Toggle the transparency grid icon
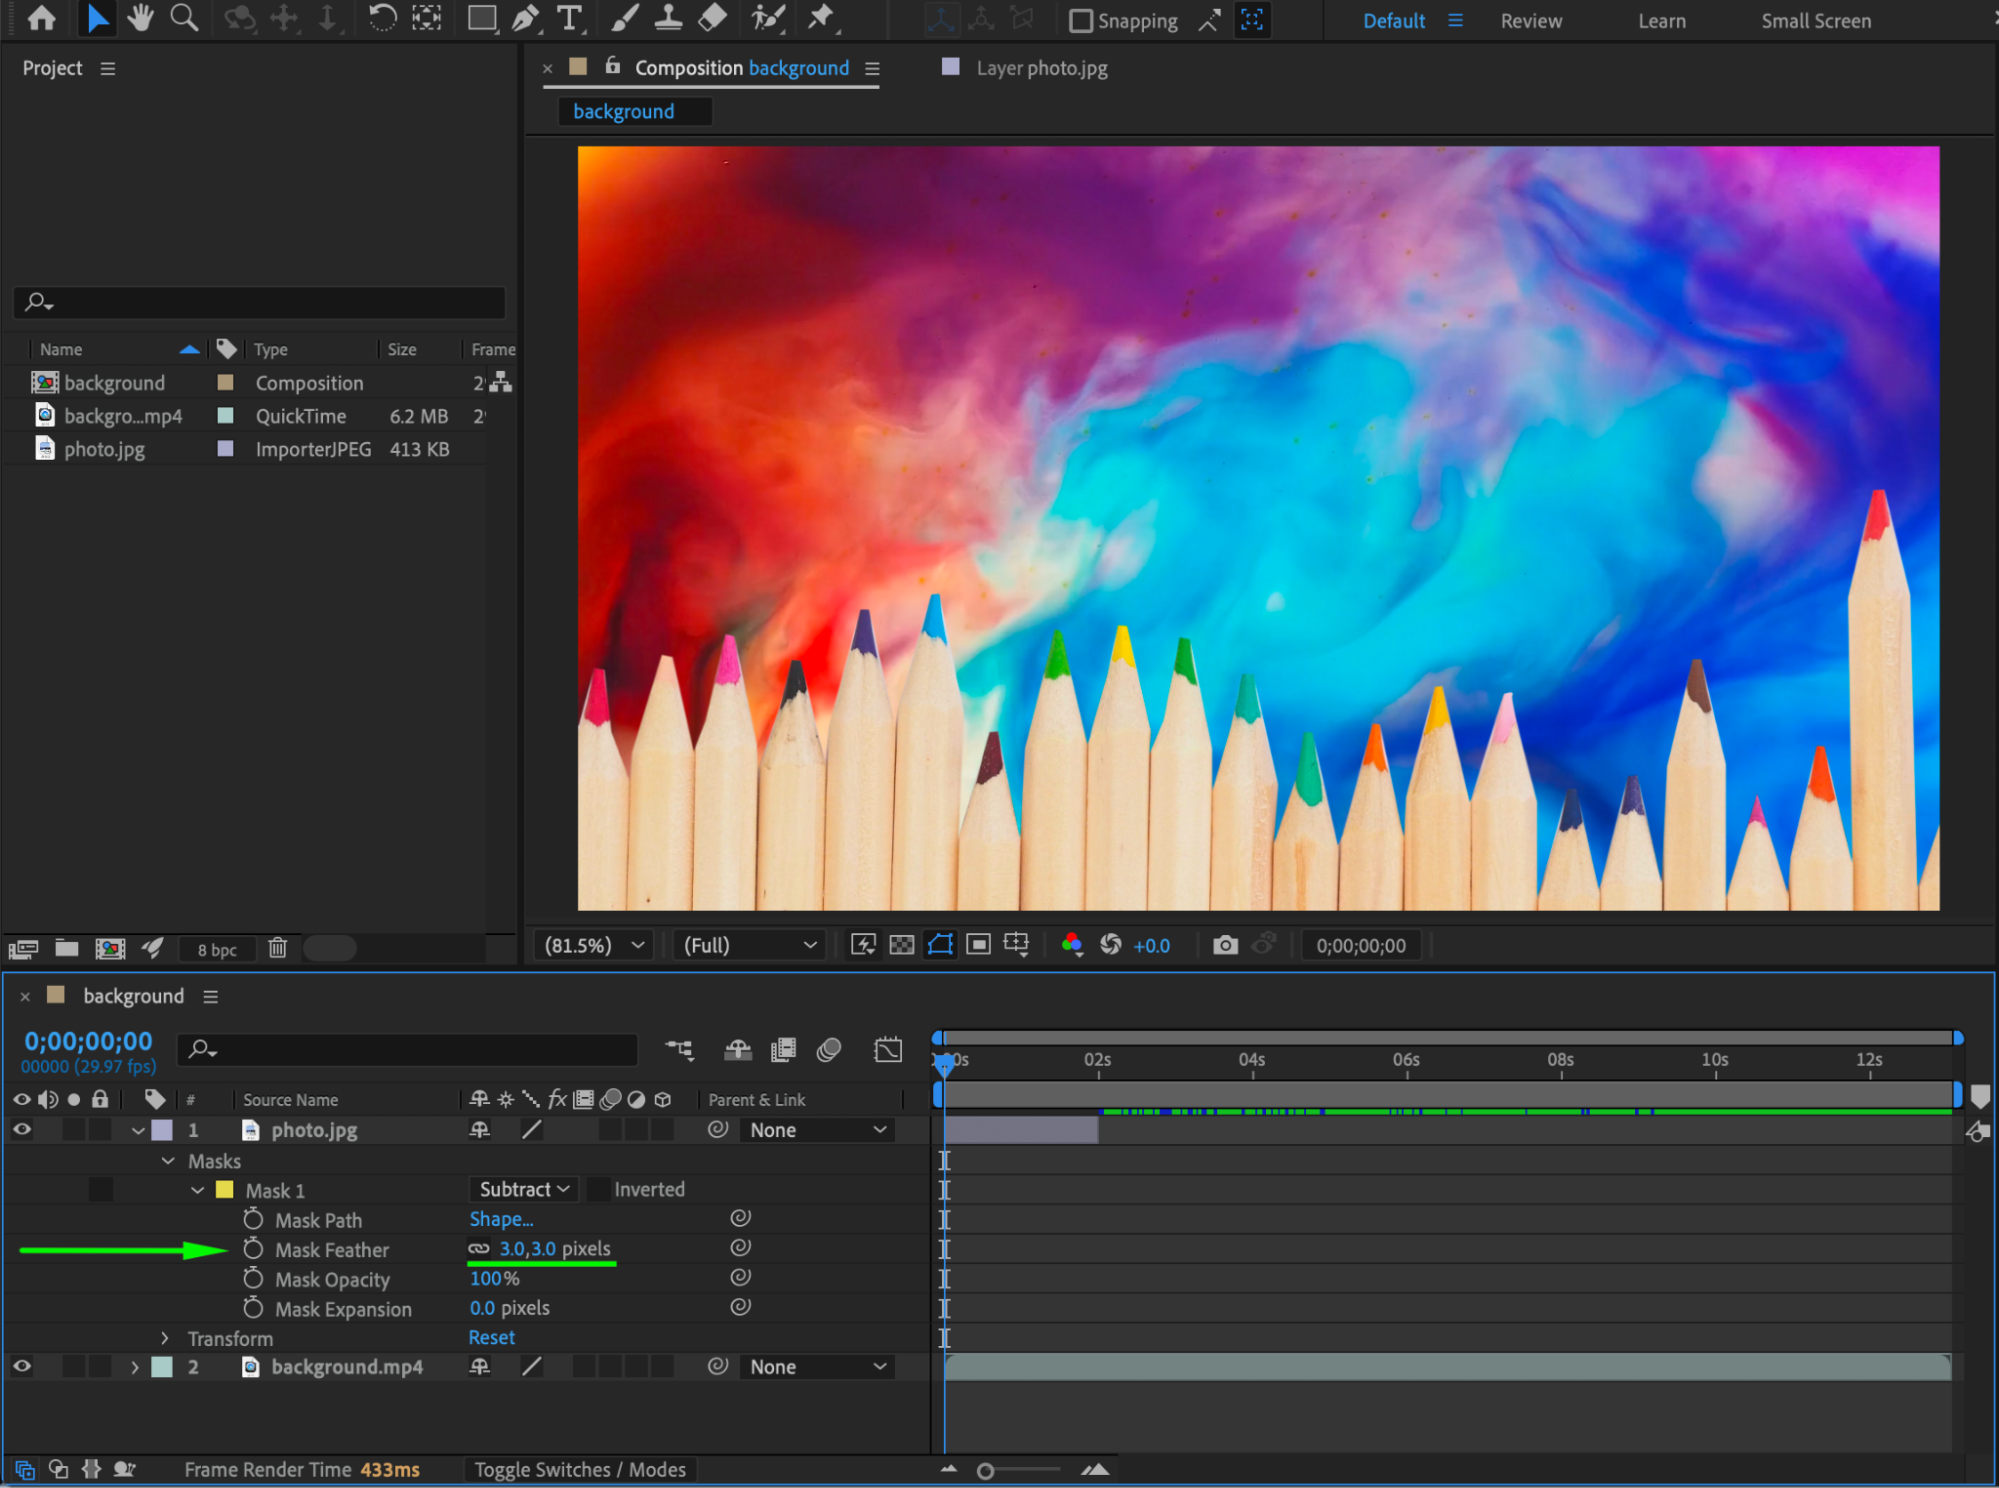1999x1488 pixels. [x=901, y=945]
